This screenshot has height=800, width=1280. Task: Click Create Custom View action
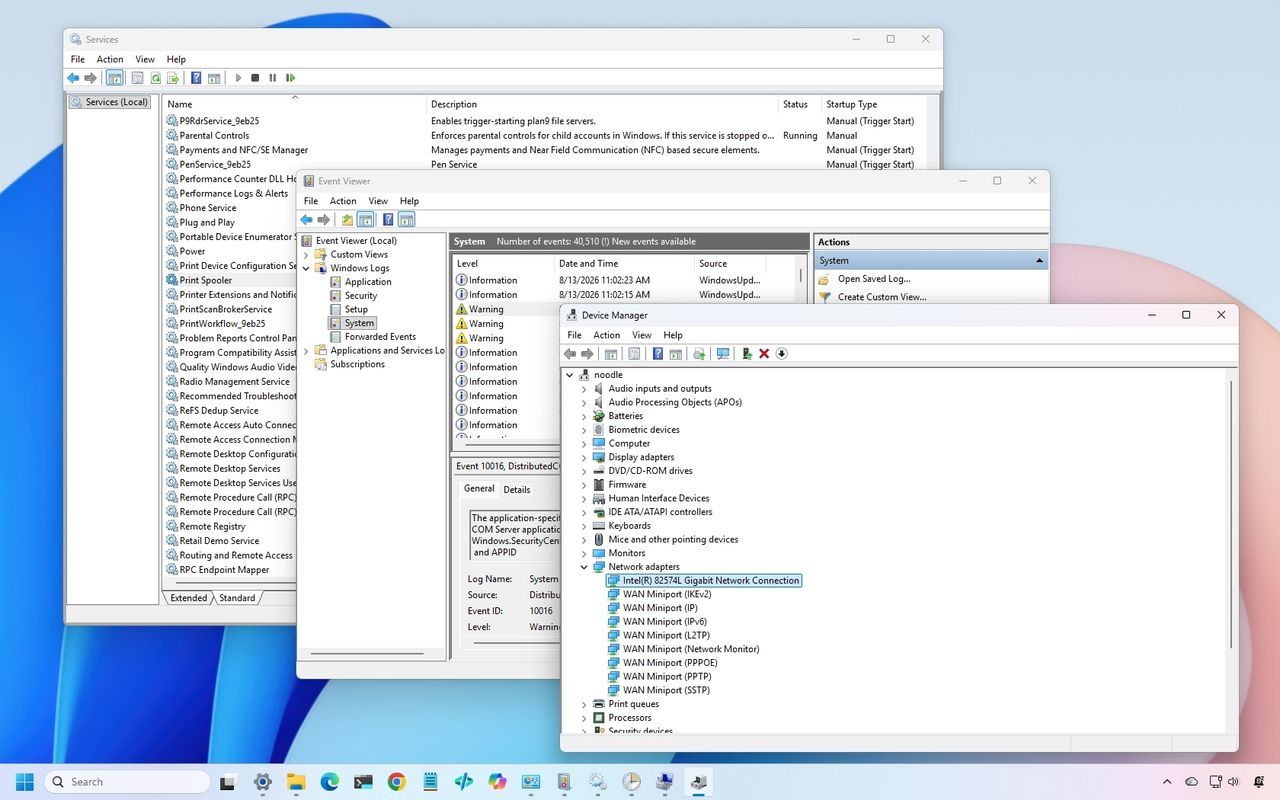click(x=882, y=297)
